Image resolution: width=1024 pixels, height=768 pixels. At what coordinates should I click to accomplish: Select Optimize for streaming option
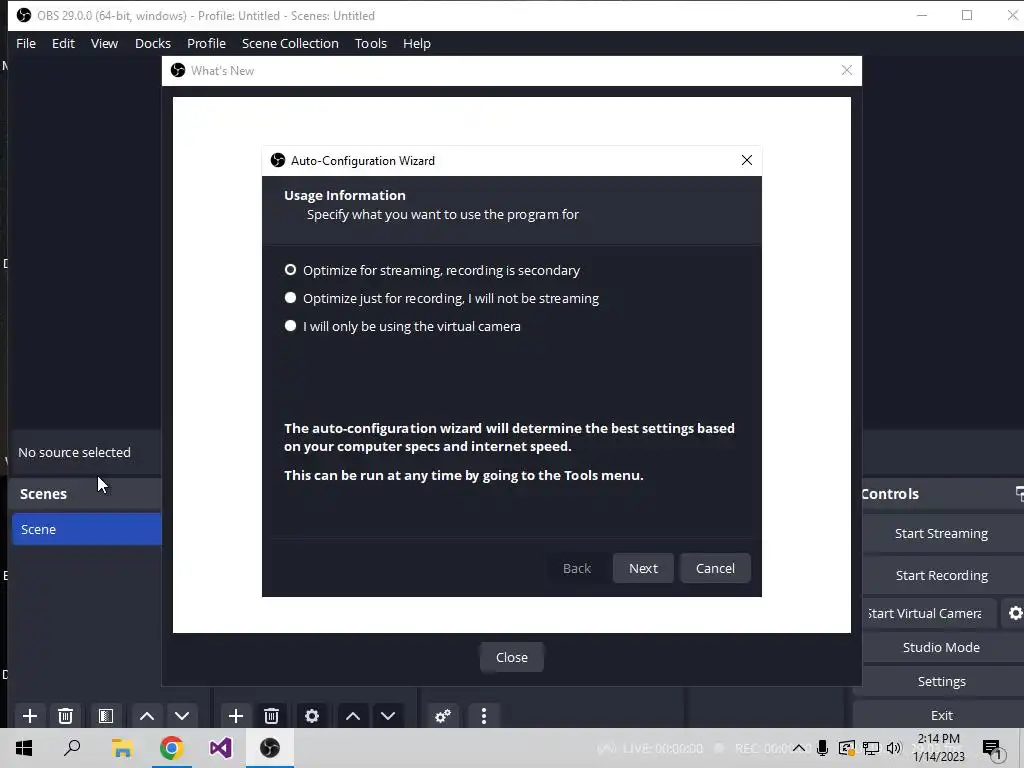click(x=432, y=270)
